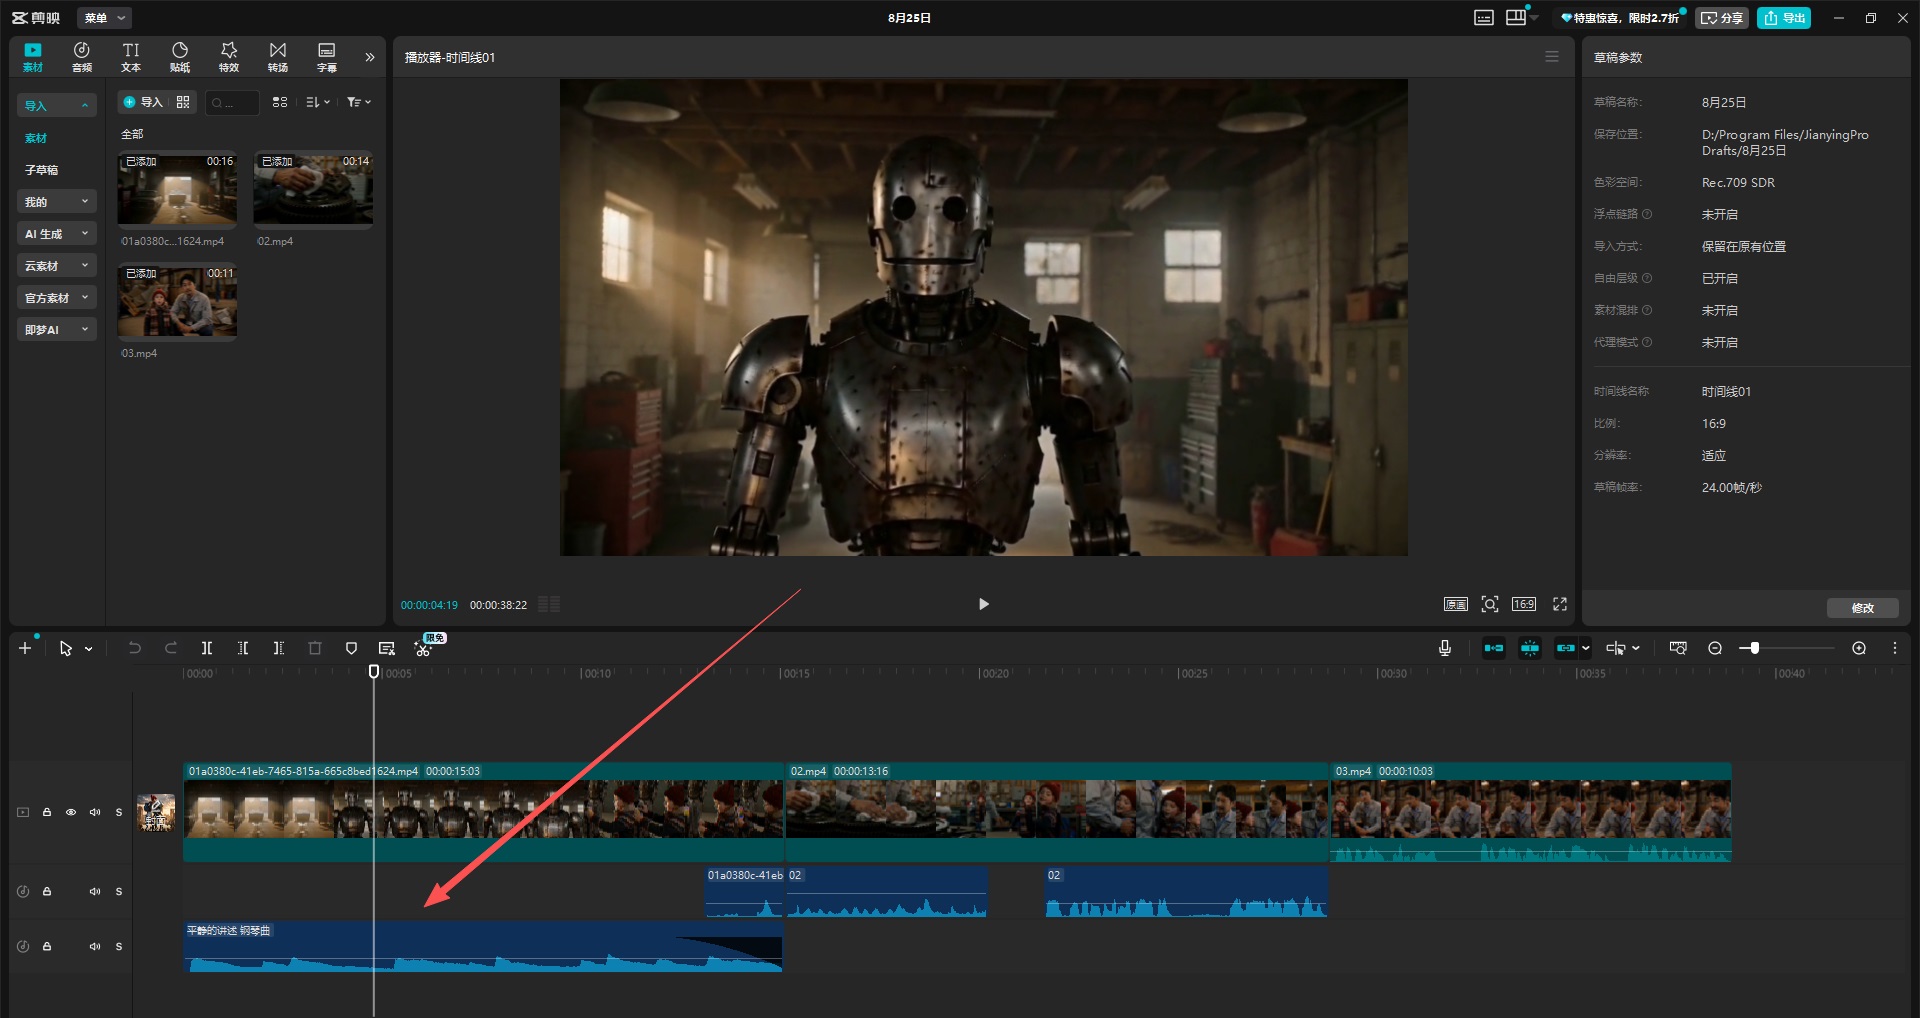Select the 子草稿 sidebar item
The width and height of the screenshot is (1920, 1018).
click(x=42, y=170)
